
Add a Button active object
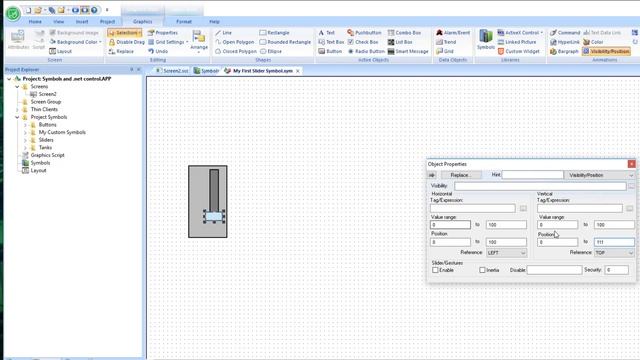330,51
